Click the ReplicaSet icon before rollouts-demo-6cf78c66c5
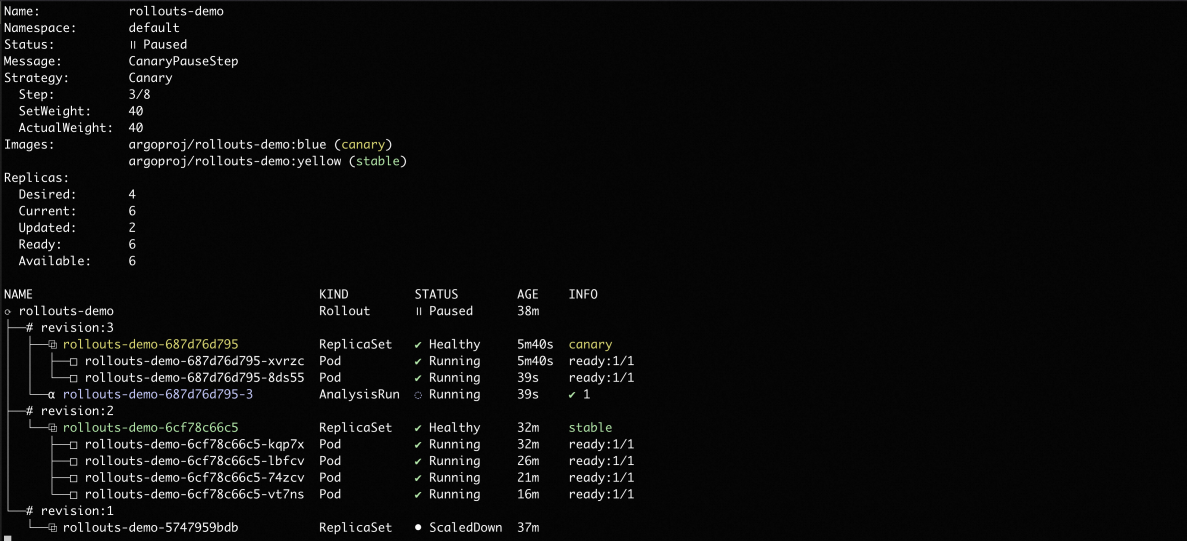 point(53,428)
